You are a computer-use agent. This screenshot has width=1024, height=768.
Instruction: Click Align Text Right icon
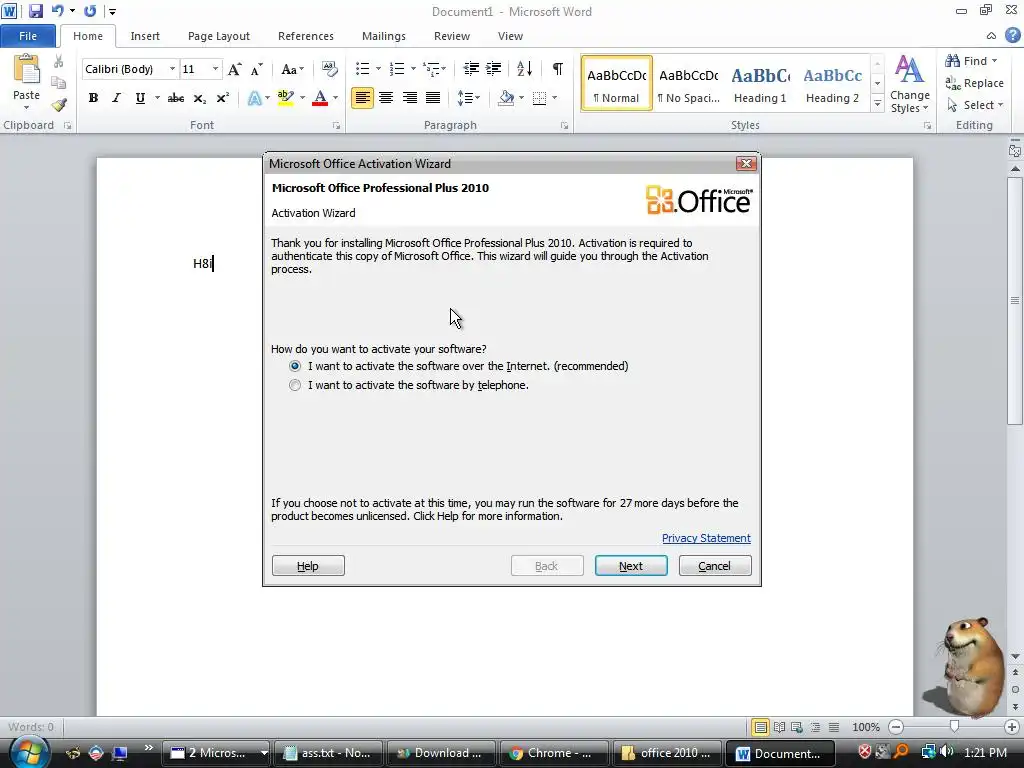click(x=409, y=98)
